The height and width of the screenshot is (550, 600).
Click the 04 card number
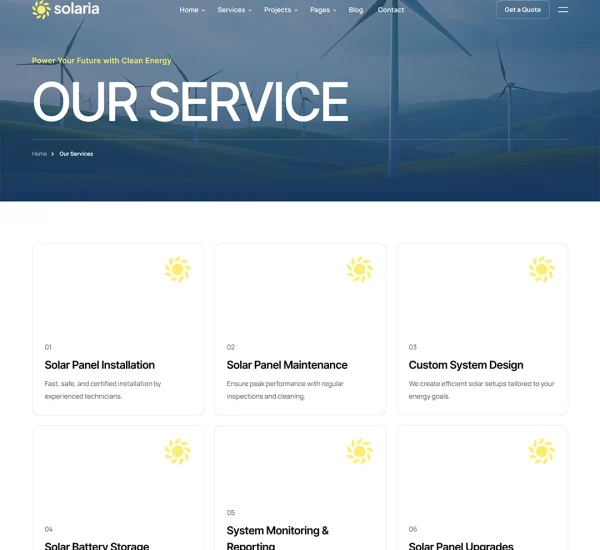click(x=49, y=529)
